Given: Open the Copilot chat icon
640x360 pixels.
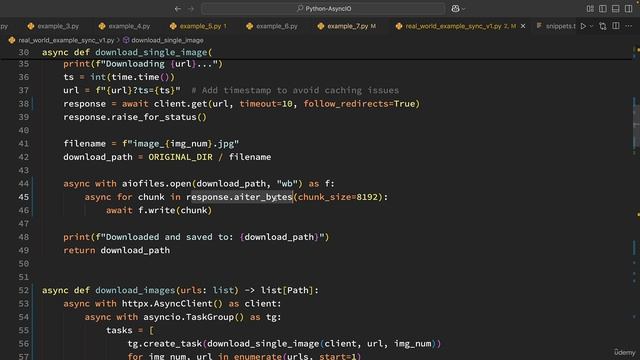Looking at the screenshot, I should (455, 9).
